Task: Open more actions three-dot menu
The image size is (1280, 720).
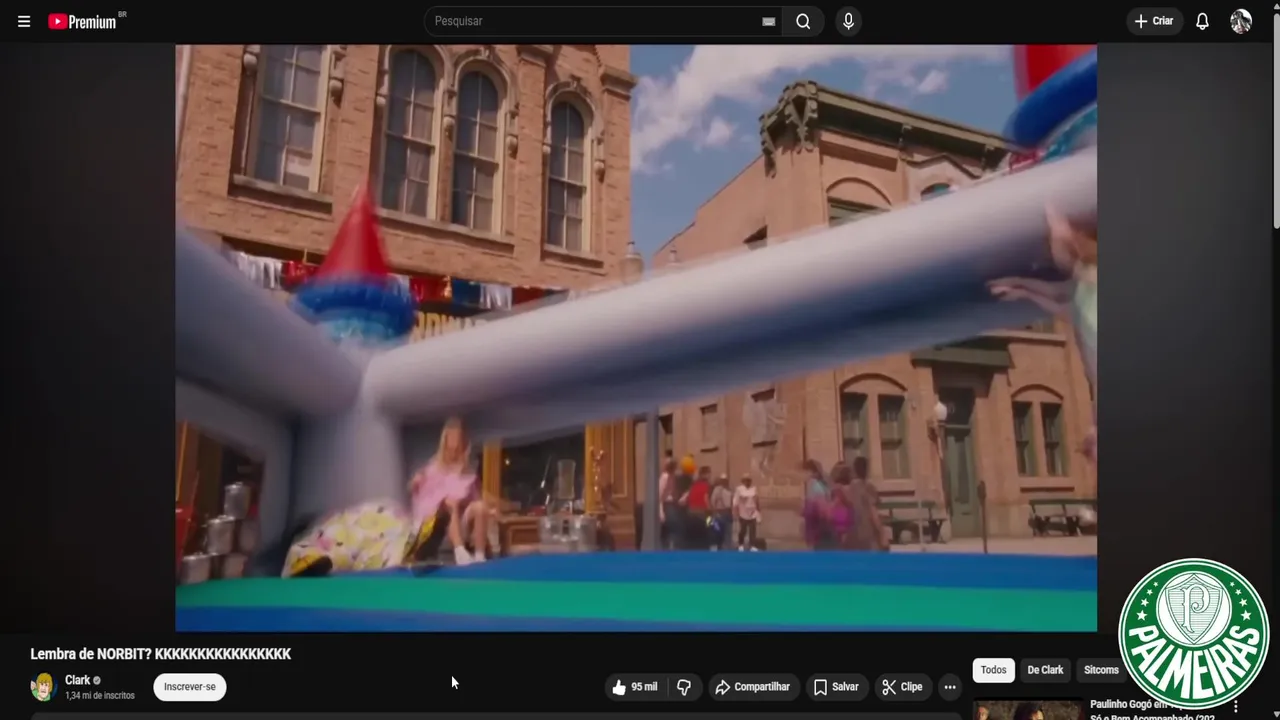Action: pyautogui.click(x=950, y=687)
